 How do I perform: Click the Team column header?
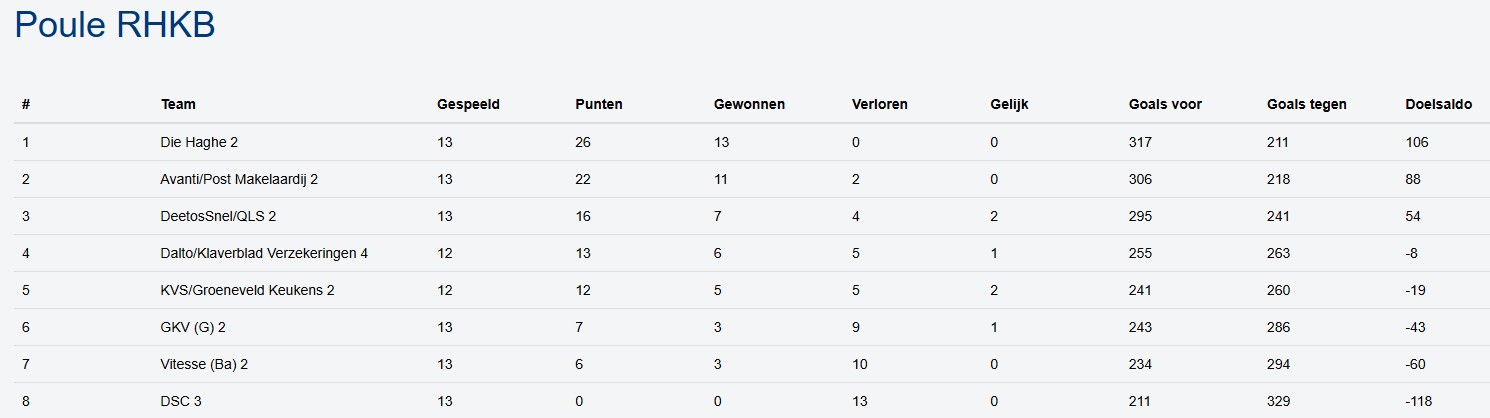[x=178, y=104]
